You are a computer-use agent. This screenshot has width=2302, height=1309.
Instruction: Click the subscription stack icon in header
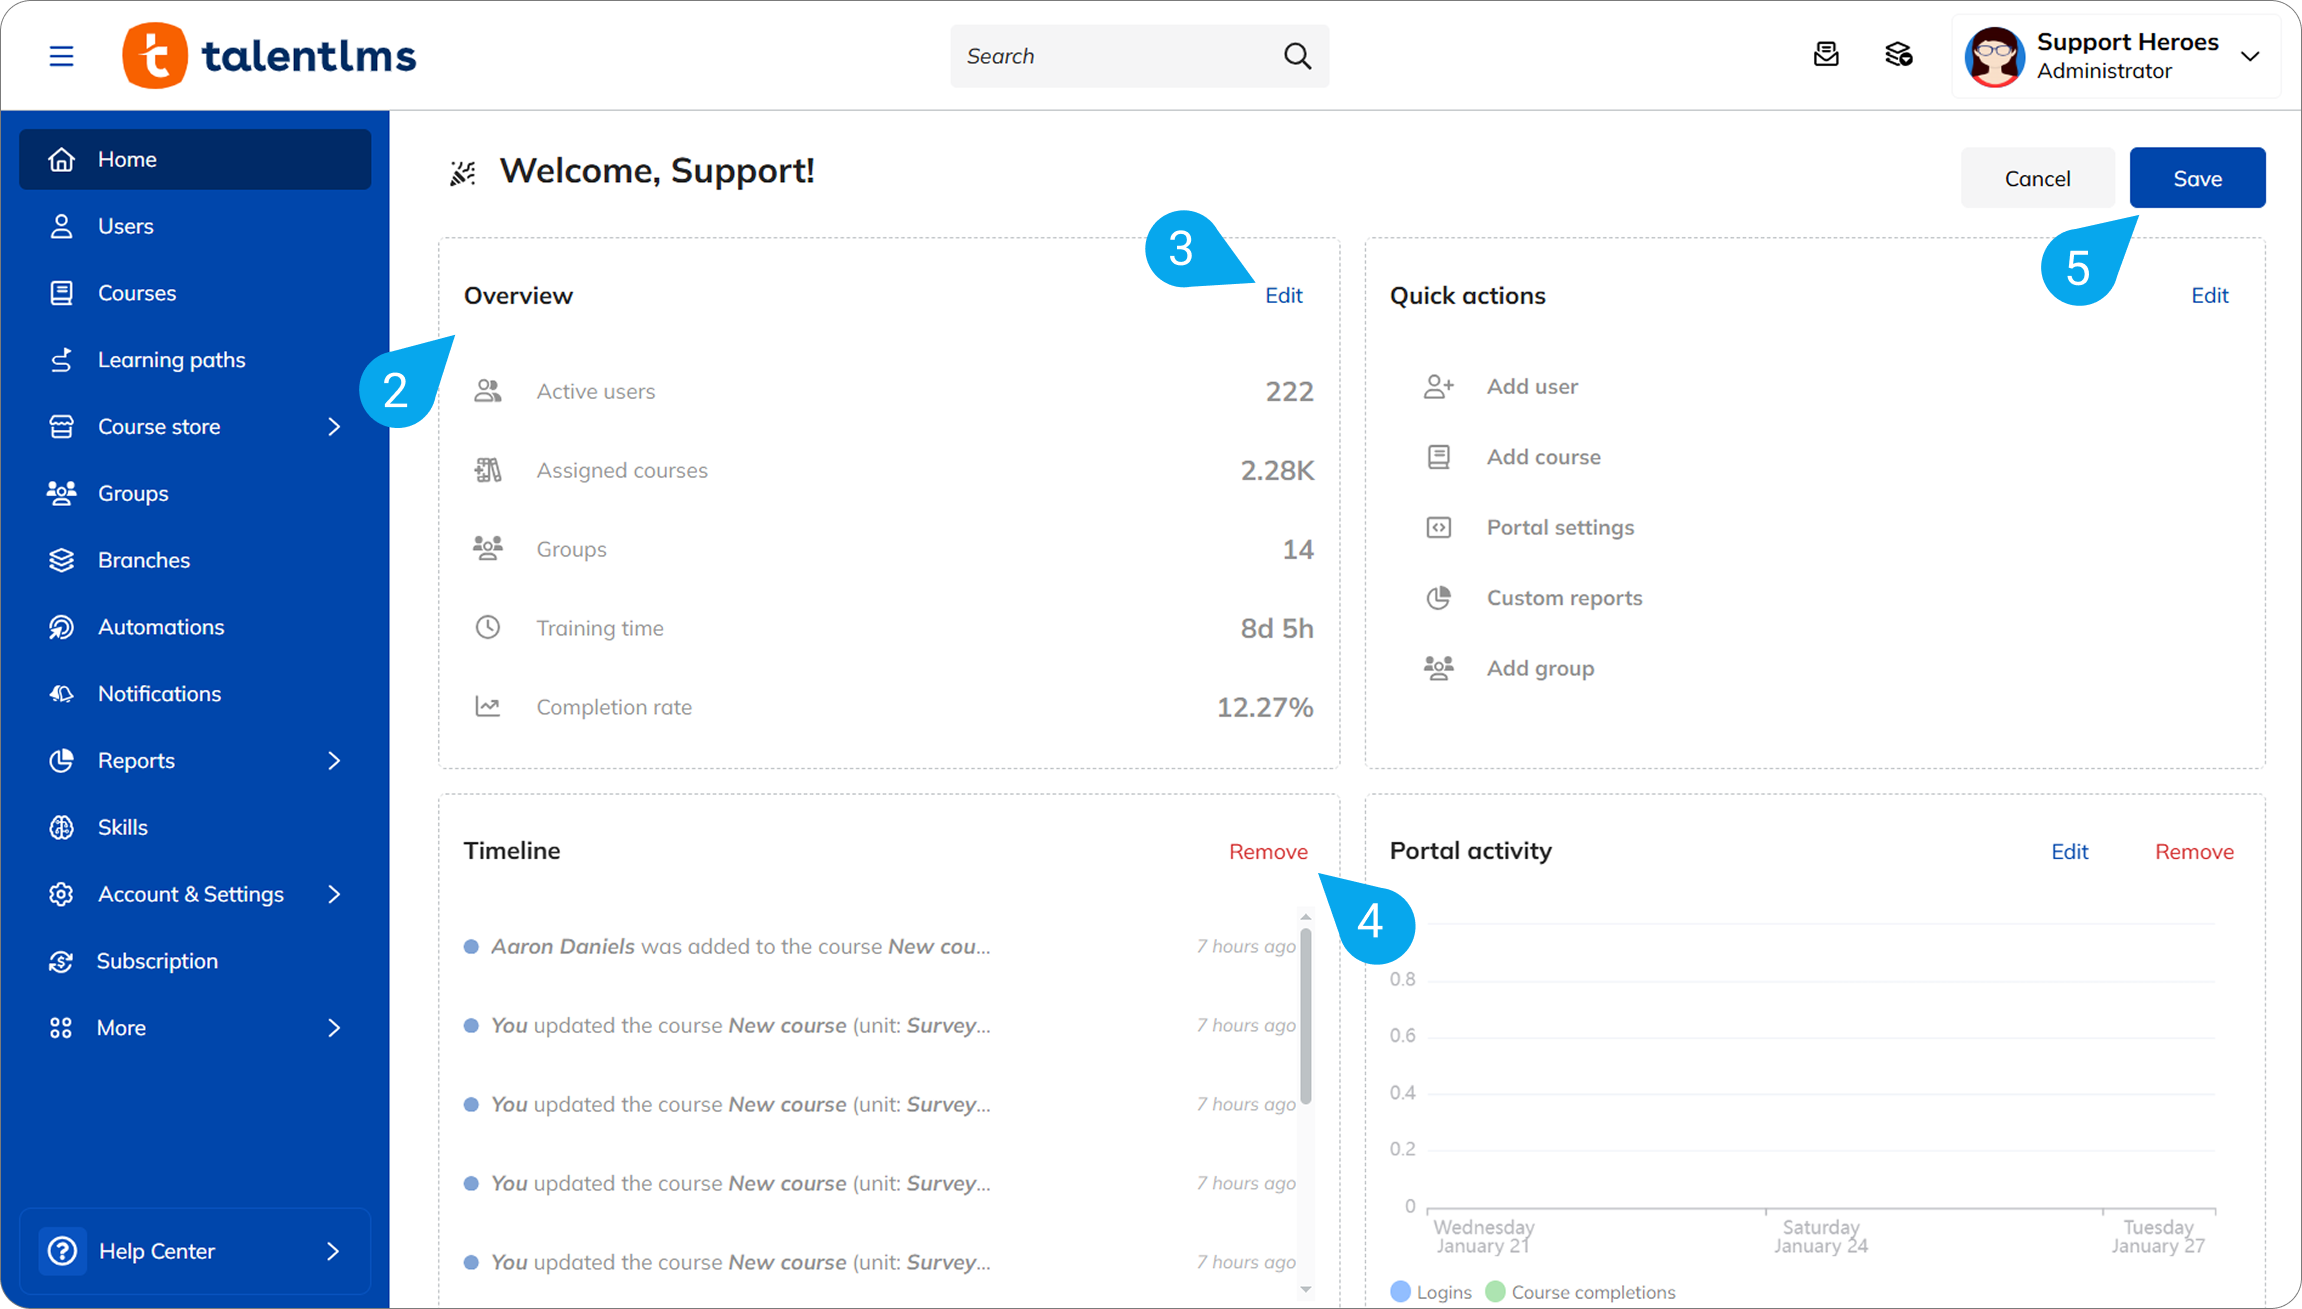point(1898,55)
